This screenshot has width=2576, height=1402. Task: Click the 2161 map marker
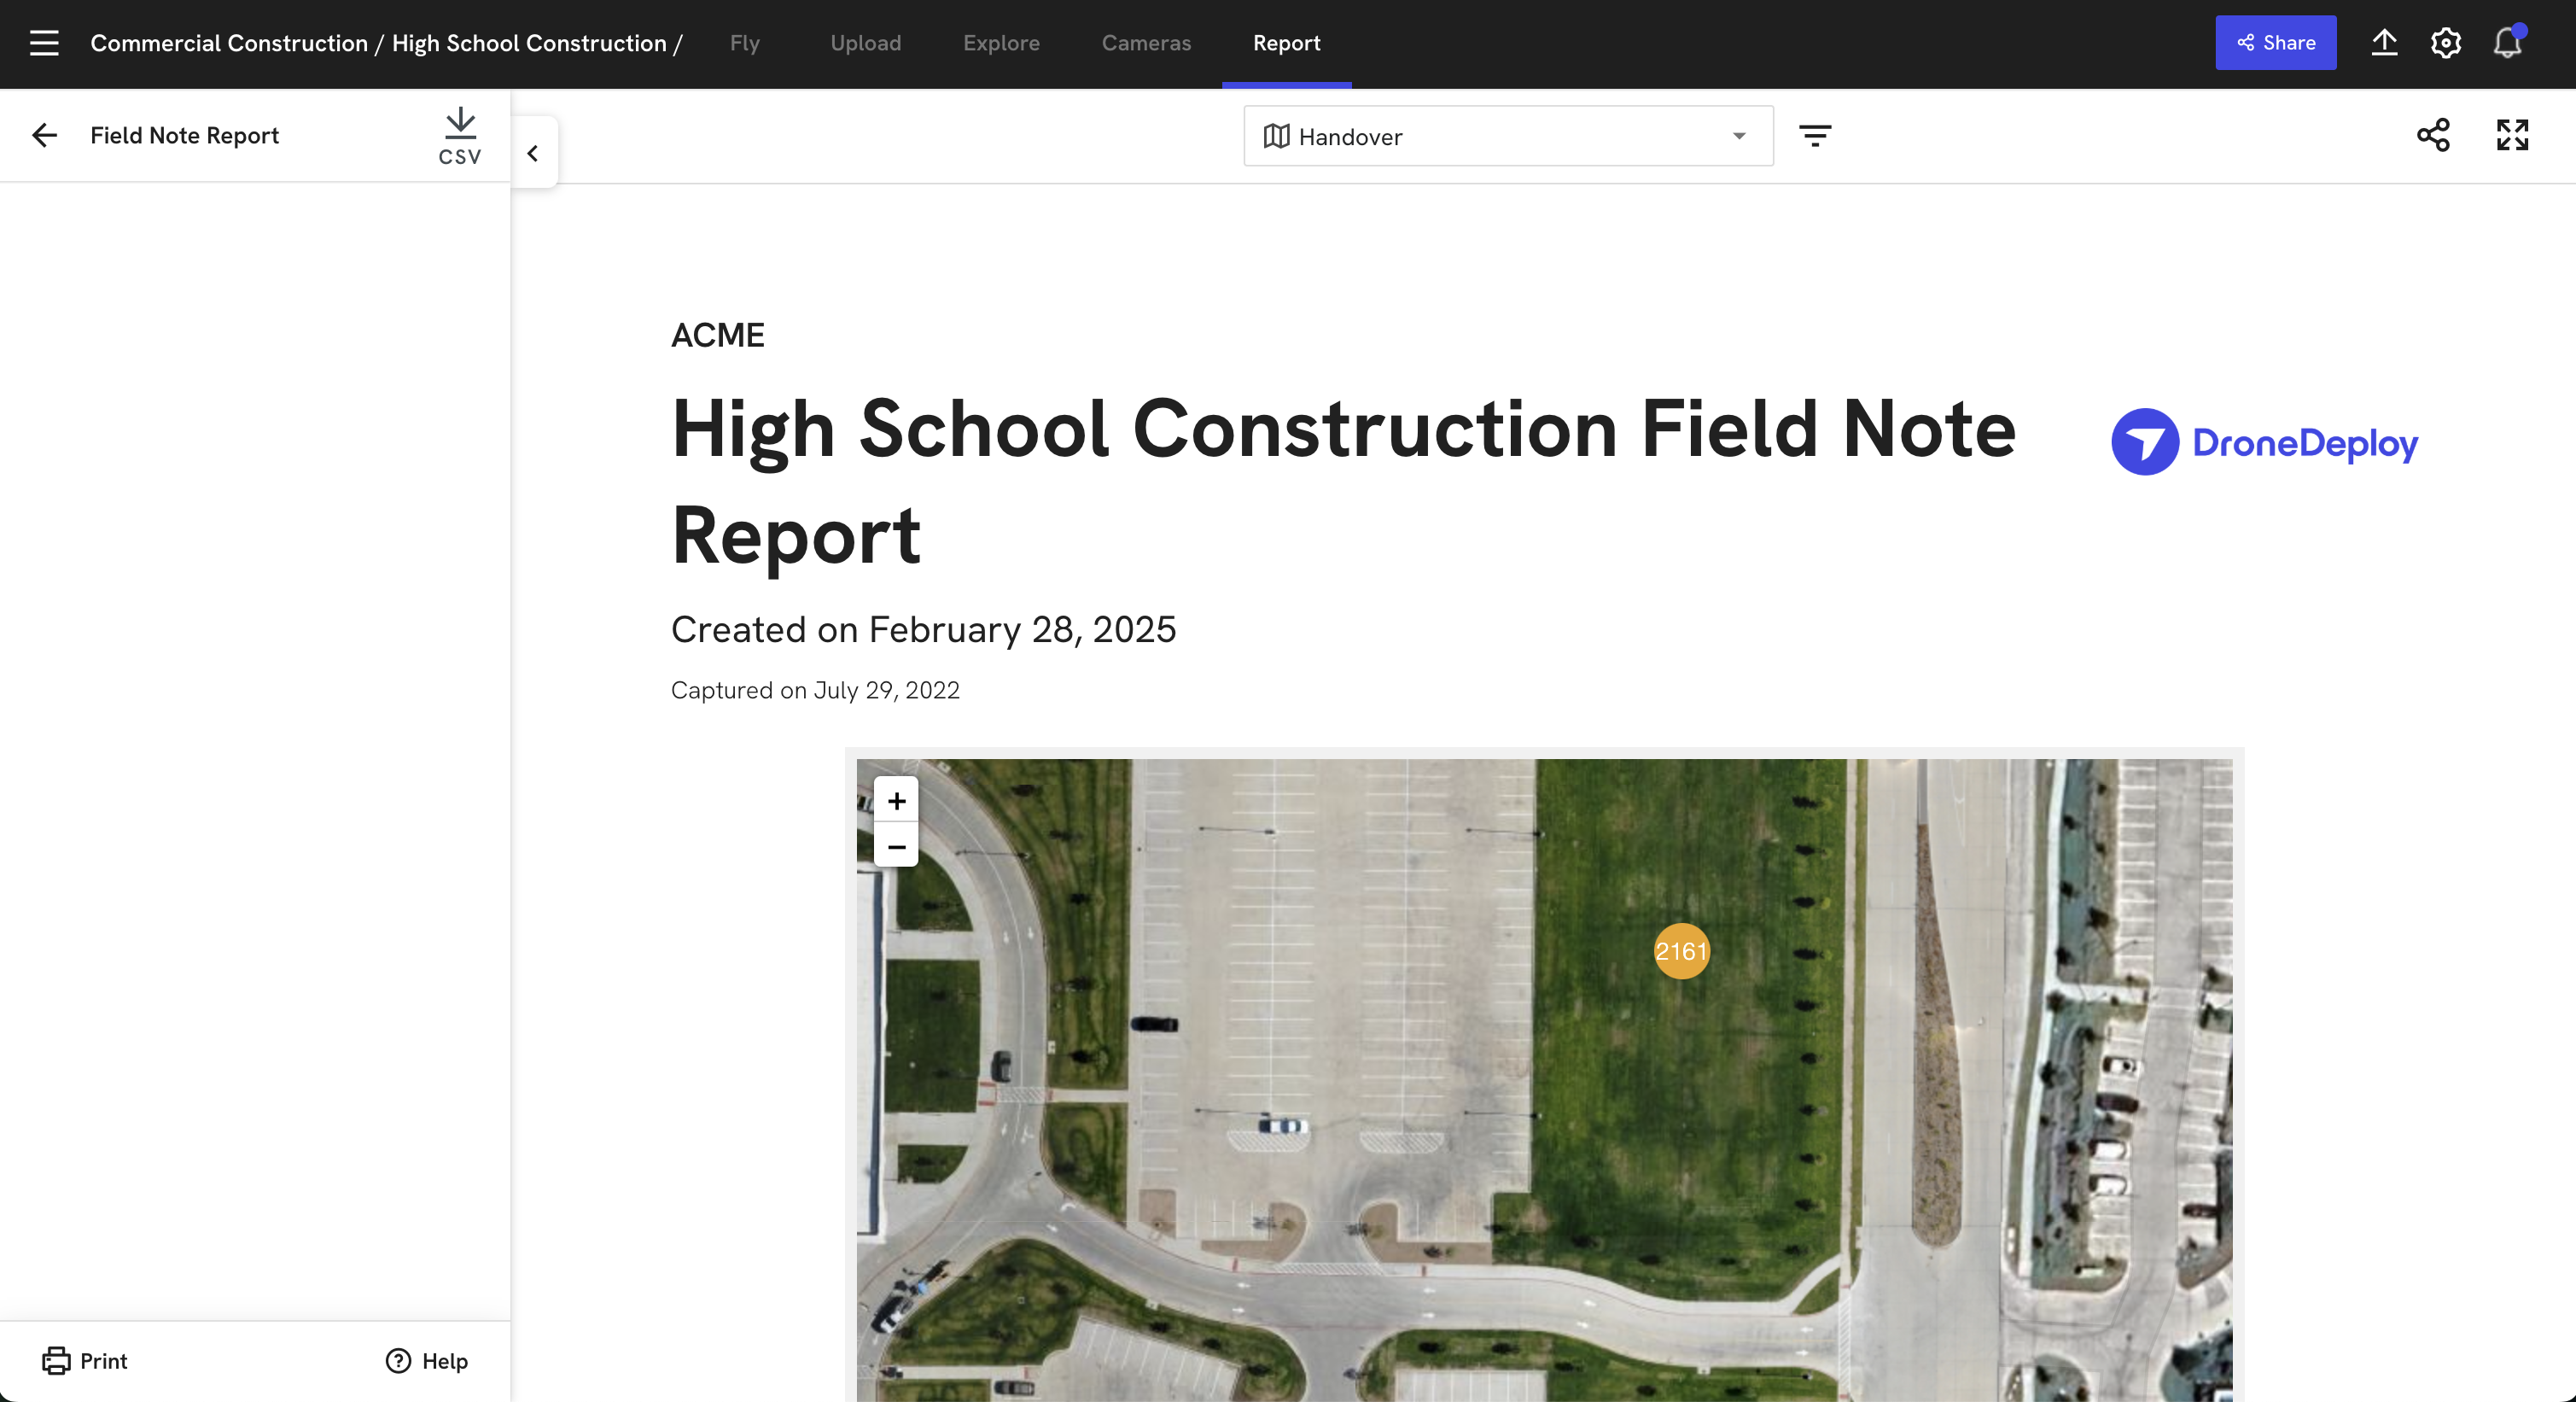[1681, 951]
